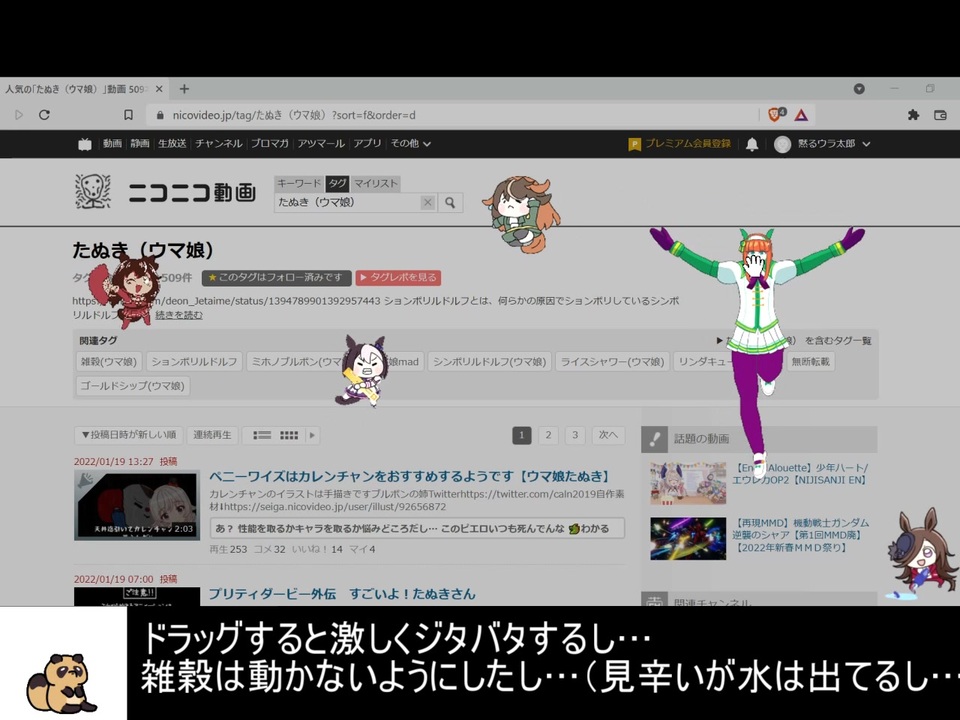This screenshot has height=720, width=960.
Task: Click the dropdown circle icon in the tab bar
Action: [x=859, y=89]
